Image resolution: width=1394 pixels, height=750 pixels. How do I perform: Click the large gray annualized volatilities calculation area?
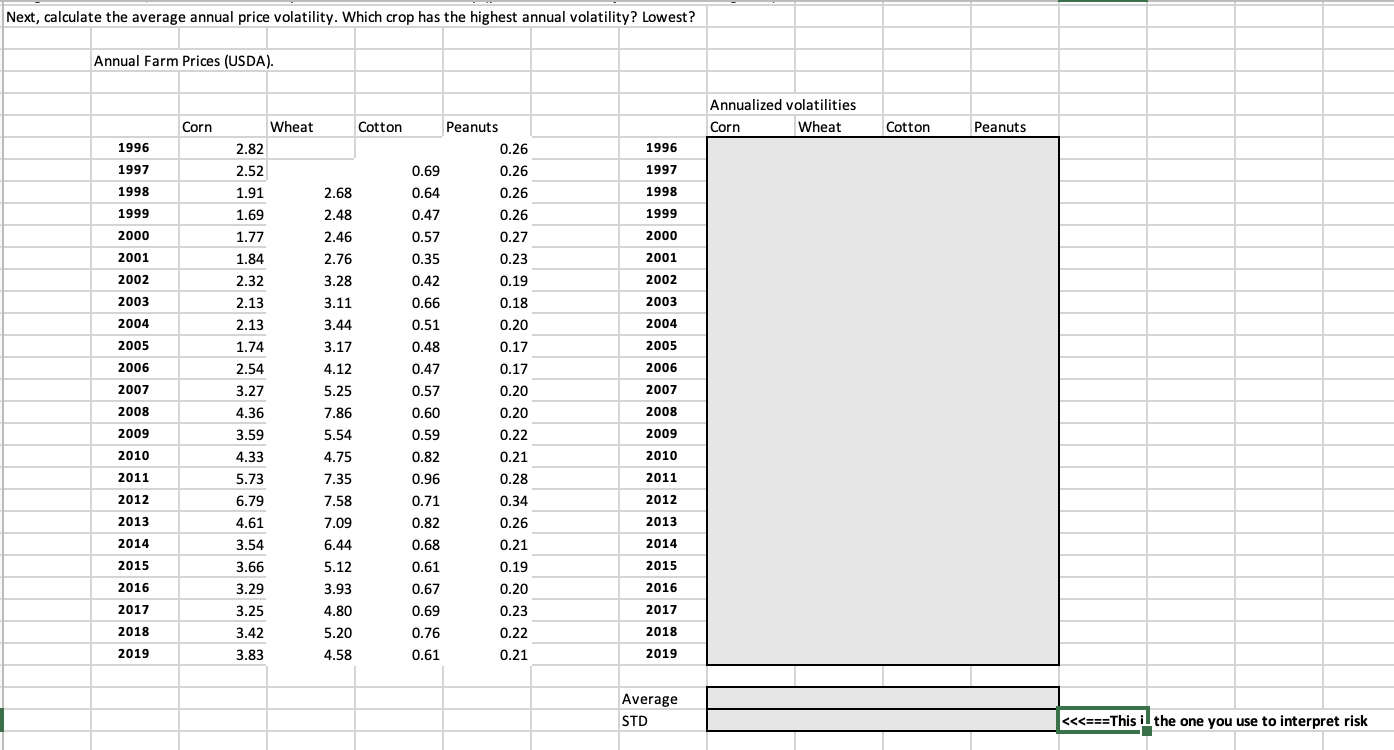(x=882, y=400)
